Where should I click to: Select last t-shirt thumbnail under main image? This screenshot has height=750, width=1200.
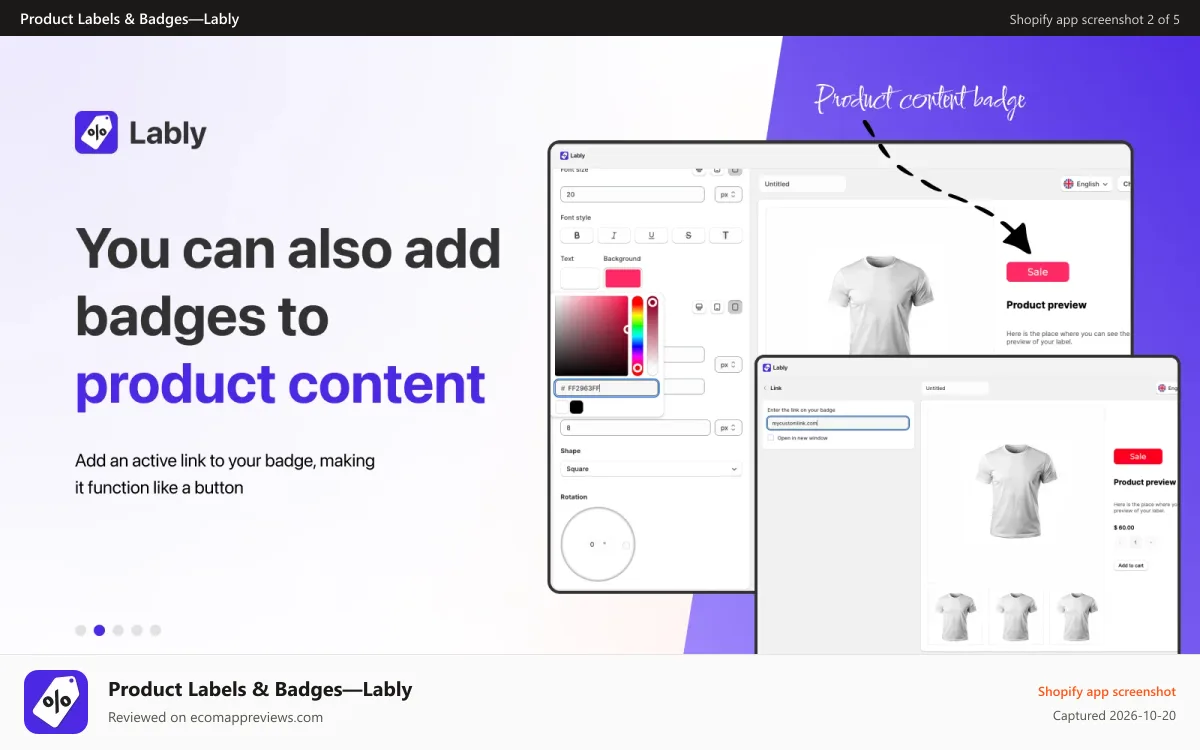[x=1076, y=617]
